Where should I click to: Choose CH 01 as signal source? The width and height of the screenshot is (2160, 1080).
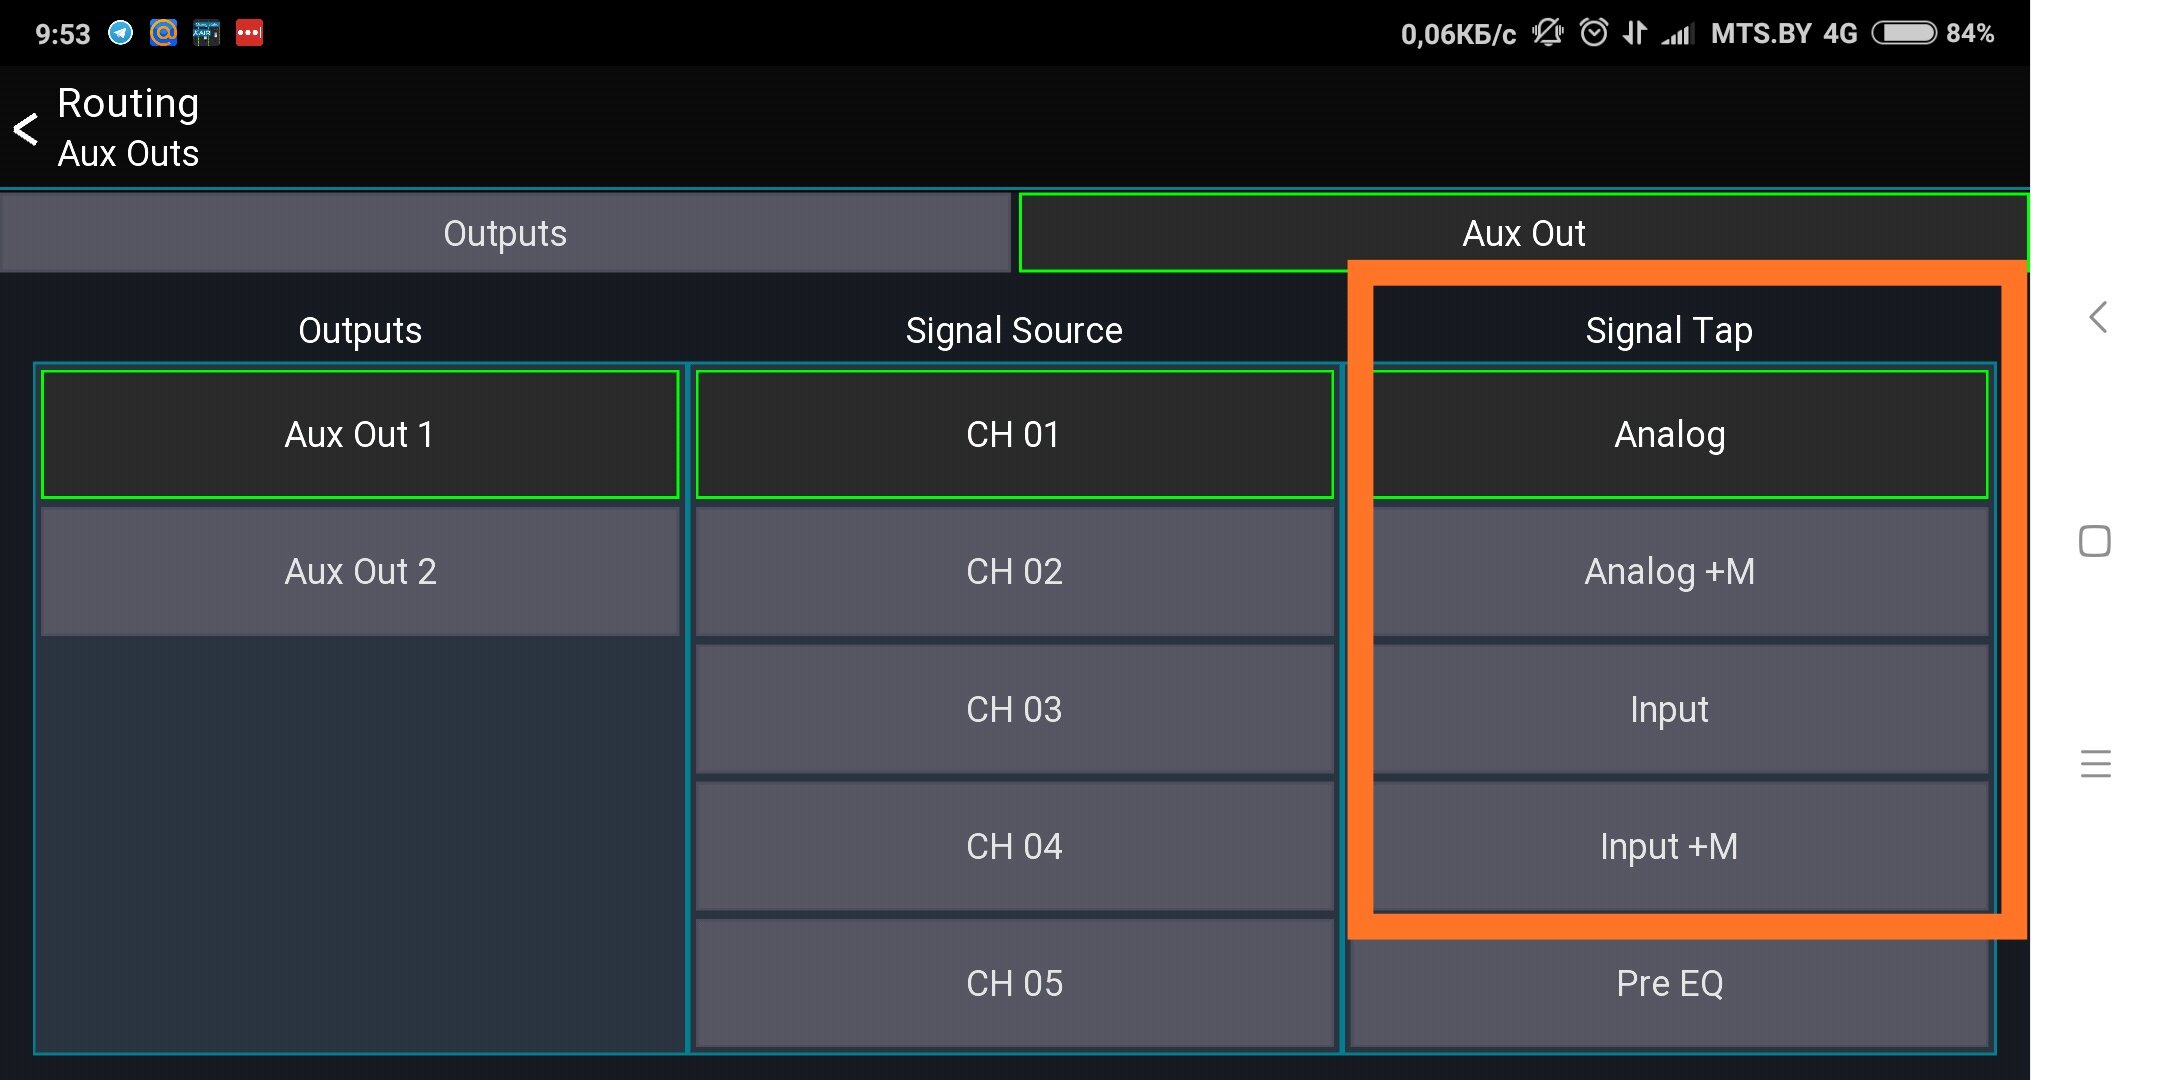click(x=1014, y=435)
